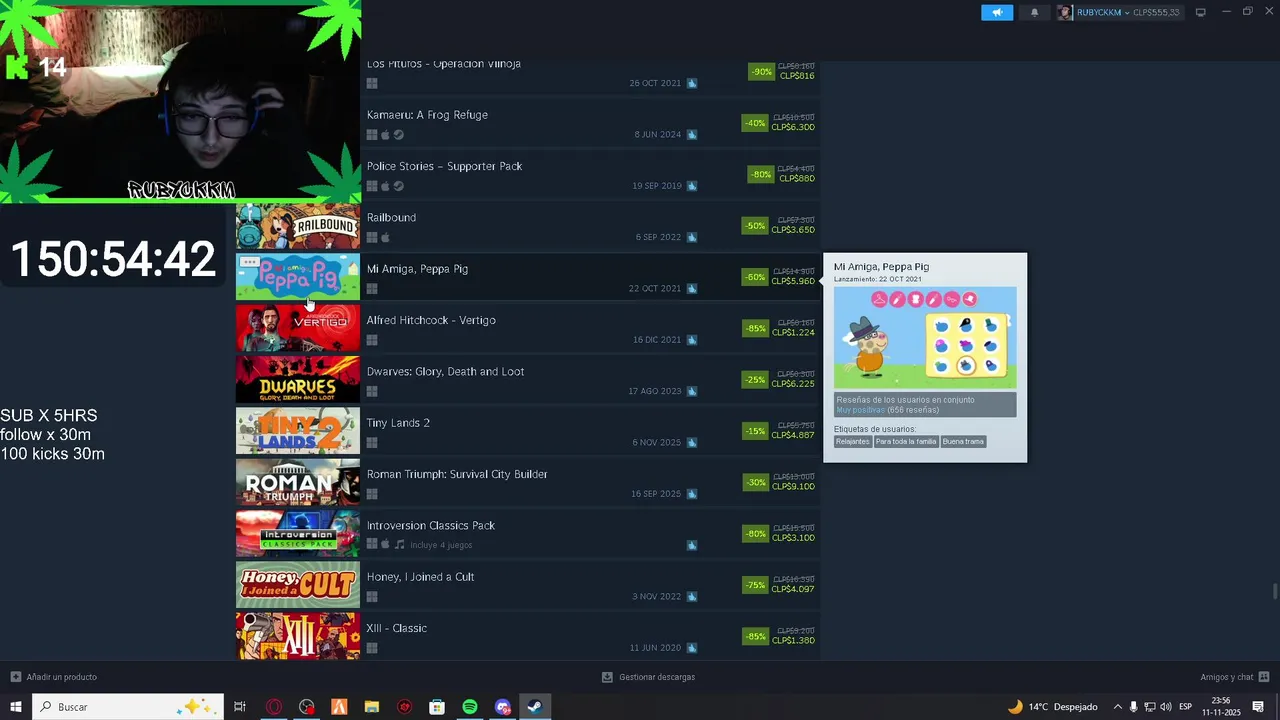Click Roman Triumph: Survival City Builder title
The image size is (1280, 720).
coord(457,474)
